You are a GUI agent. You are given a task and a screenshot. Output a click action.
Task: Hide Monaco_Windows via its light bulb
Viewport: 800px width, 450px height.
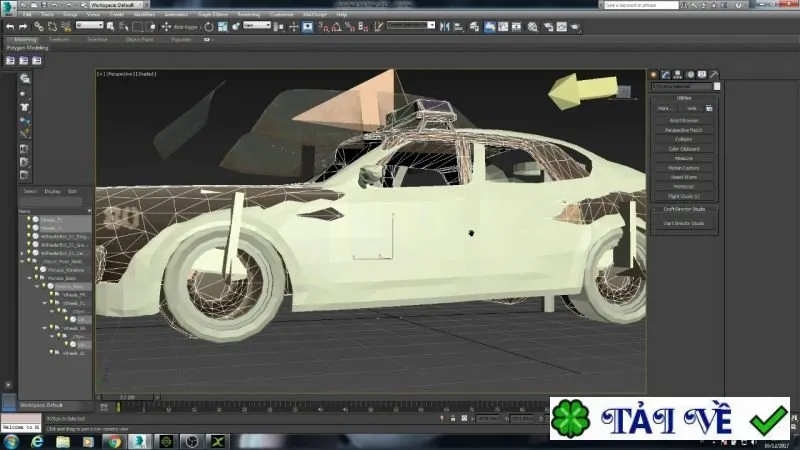tap(37, 269)
